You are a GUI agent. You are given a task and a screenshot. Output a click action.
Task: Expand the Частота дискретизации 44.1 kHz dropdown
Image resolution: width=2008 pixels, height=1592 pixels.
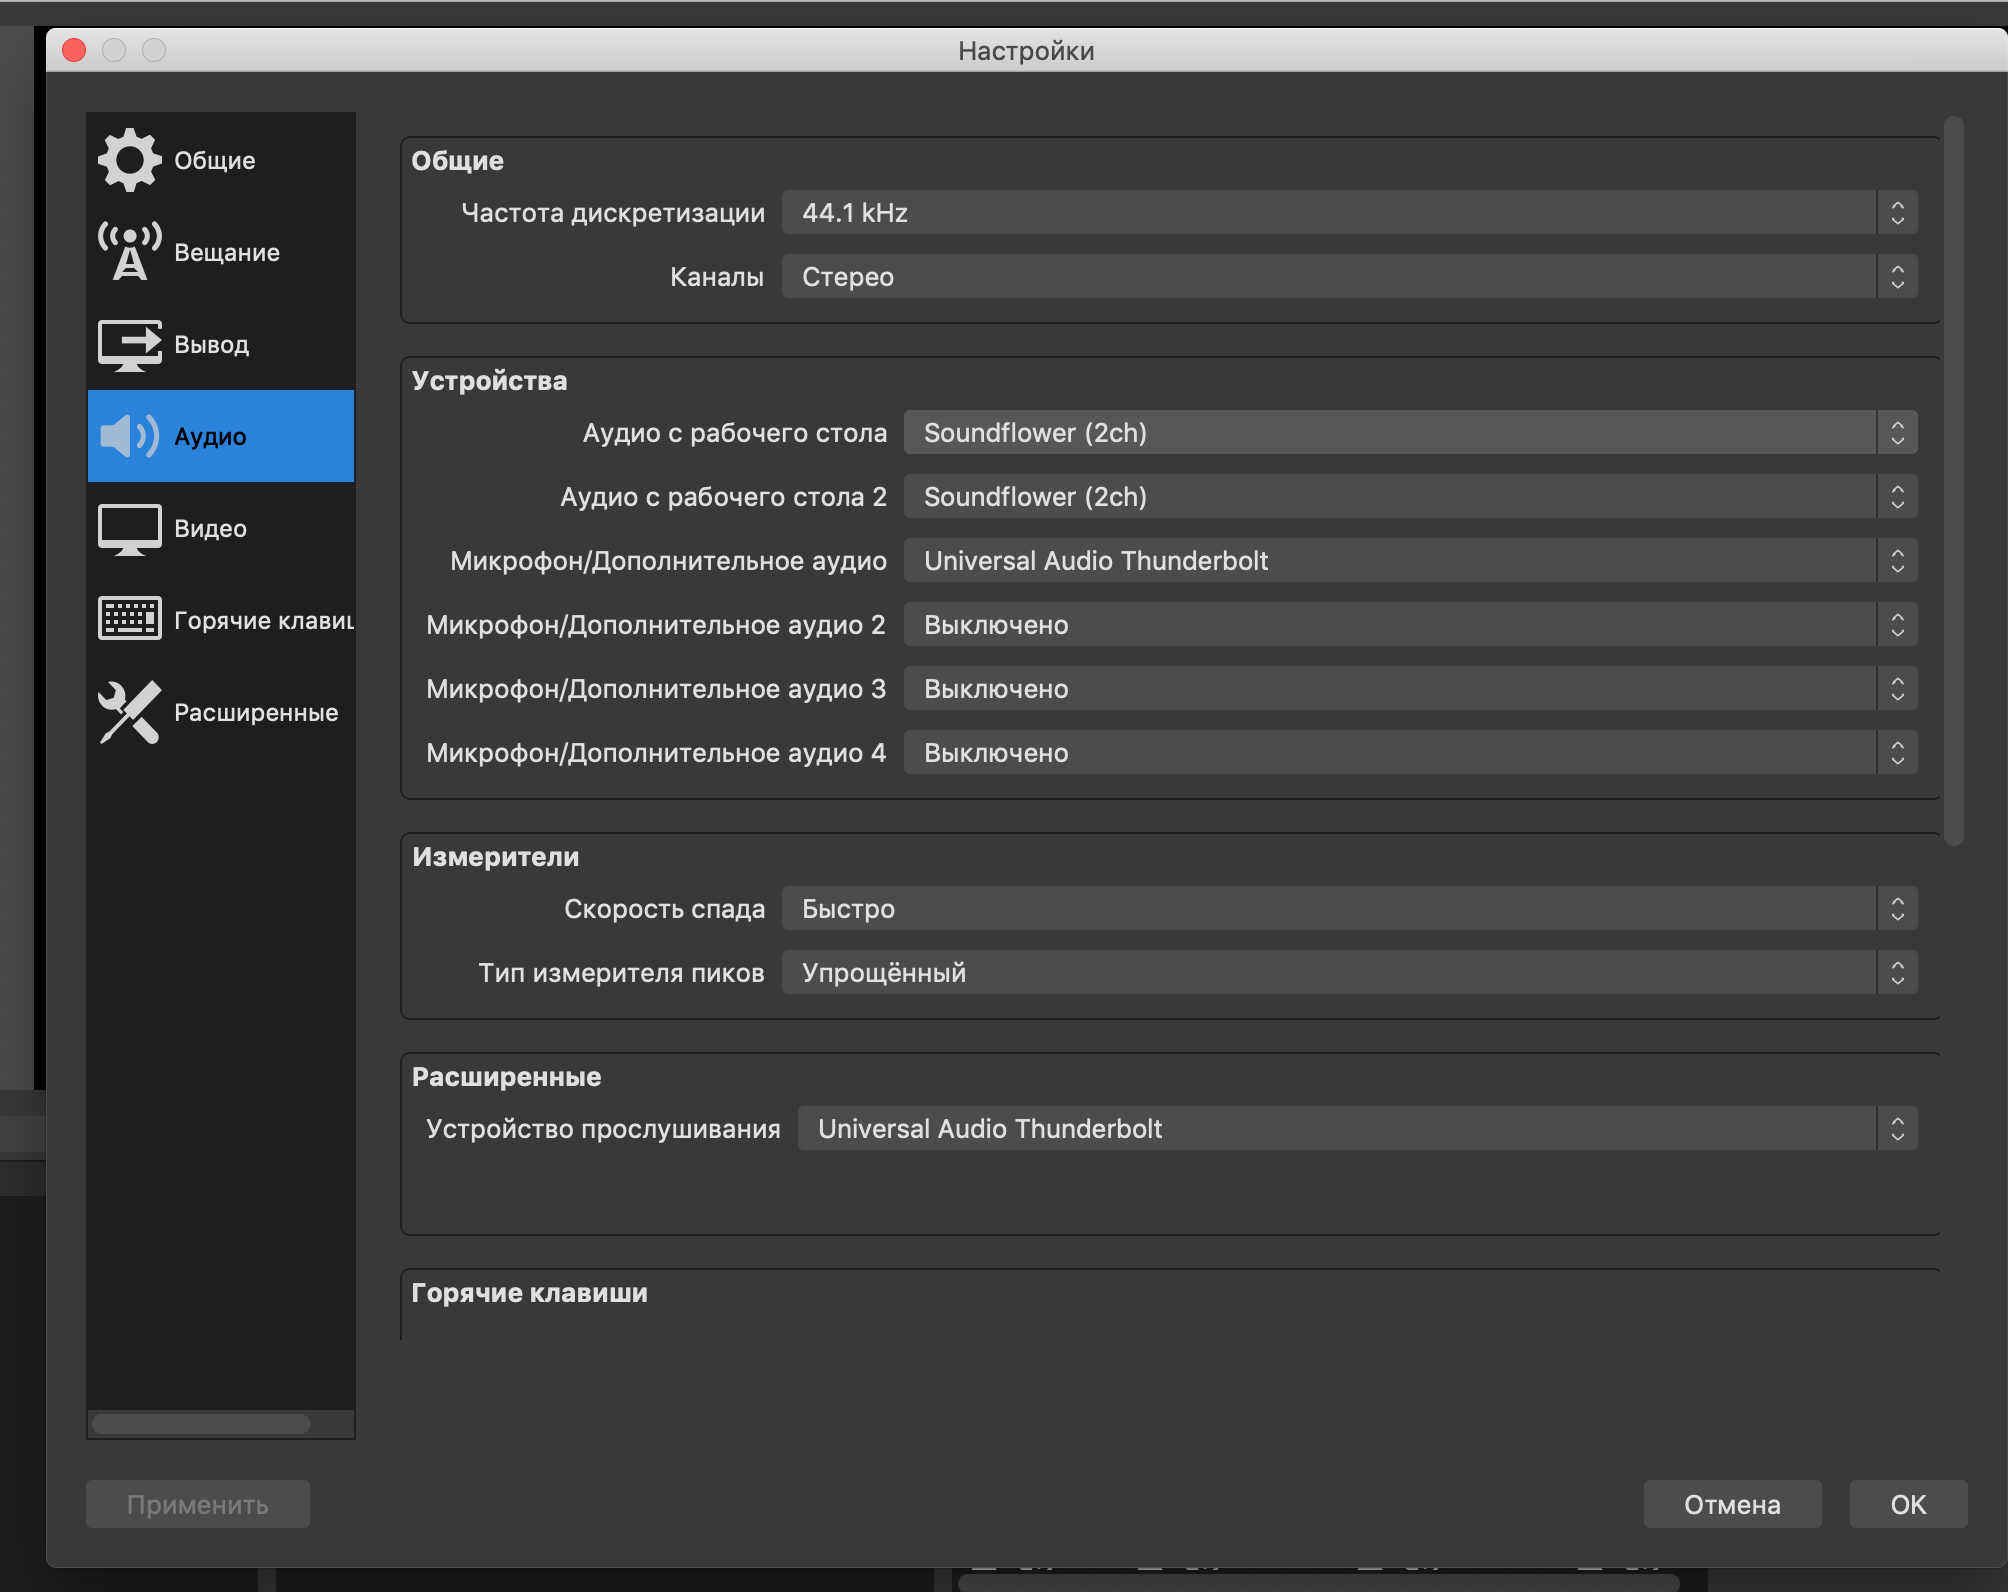[x=1349, y=212]
